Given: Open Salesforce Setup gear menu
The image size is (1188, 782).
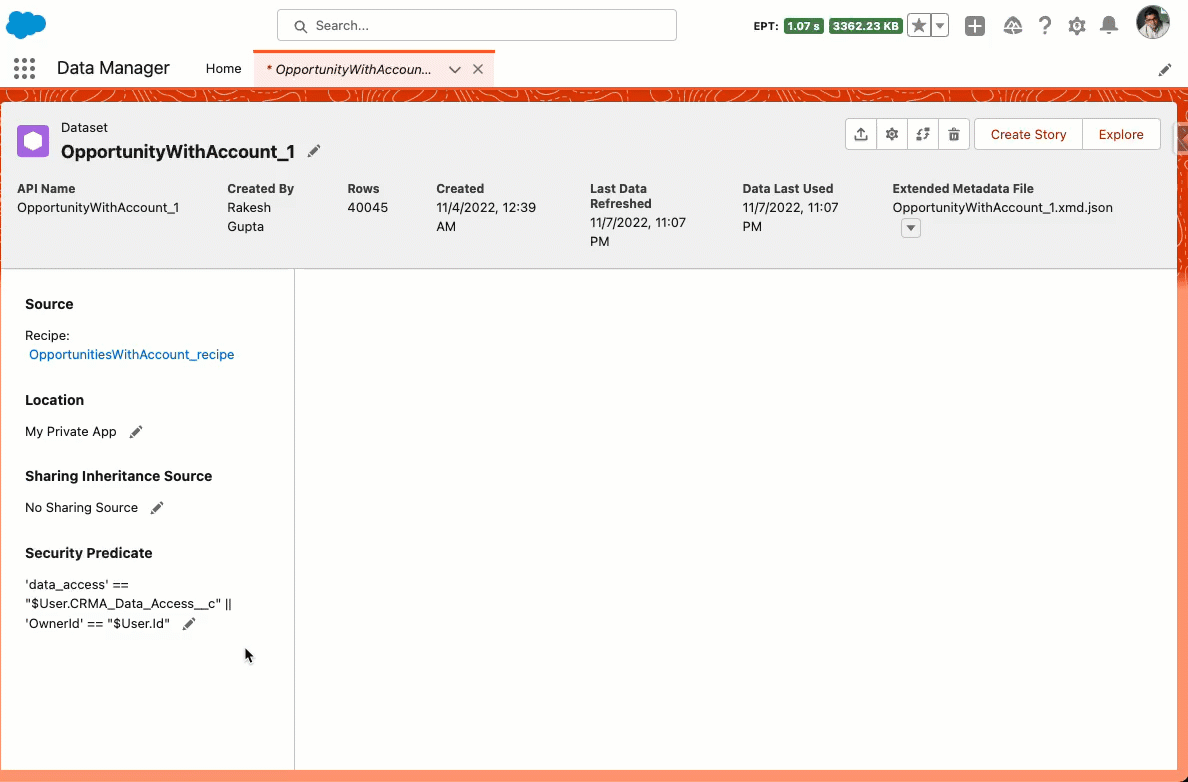Looking at the screenshot, I should [x=1076, y=26].
